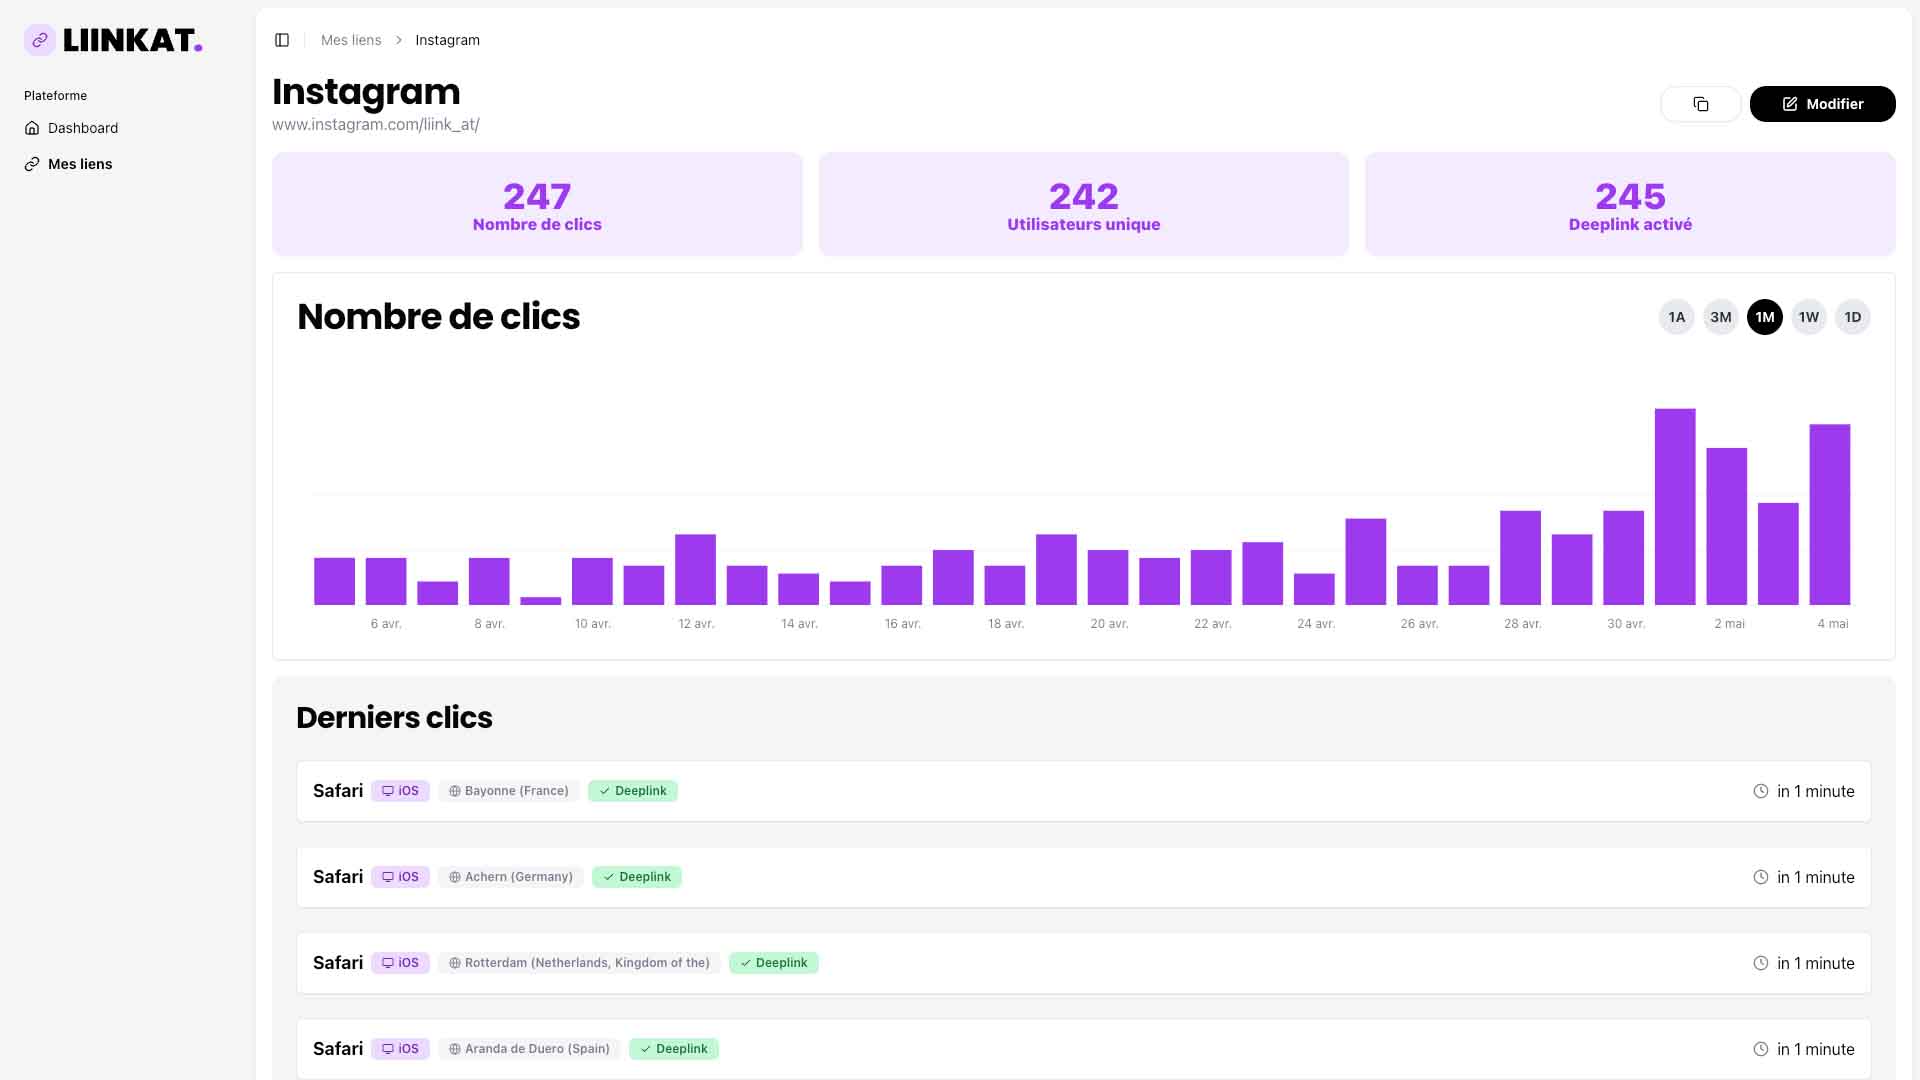
Task: Click the Mes liens link icon in sidebar
Action: click(x=32, y=164)
